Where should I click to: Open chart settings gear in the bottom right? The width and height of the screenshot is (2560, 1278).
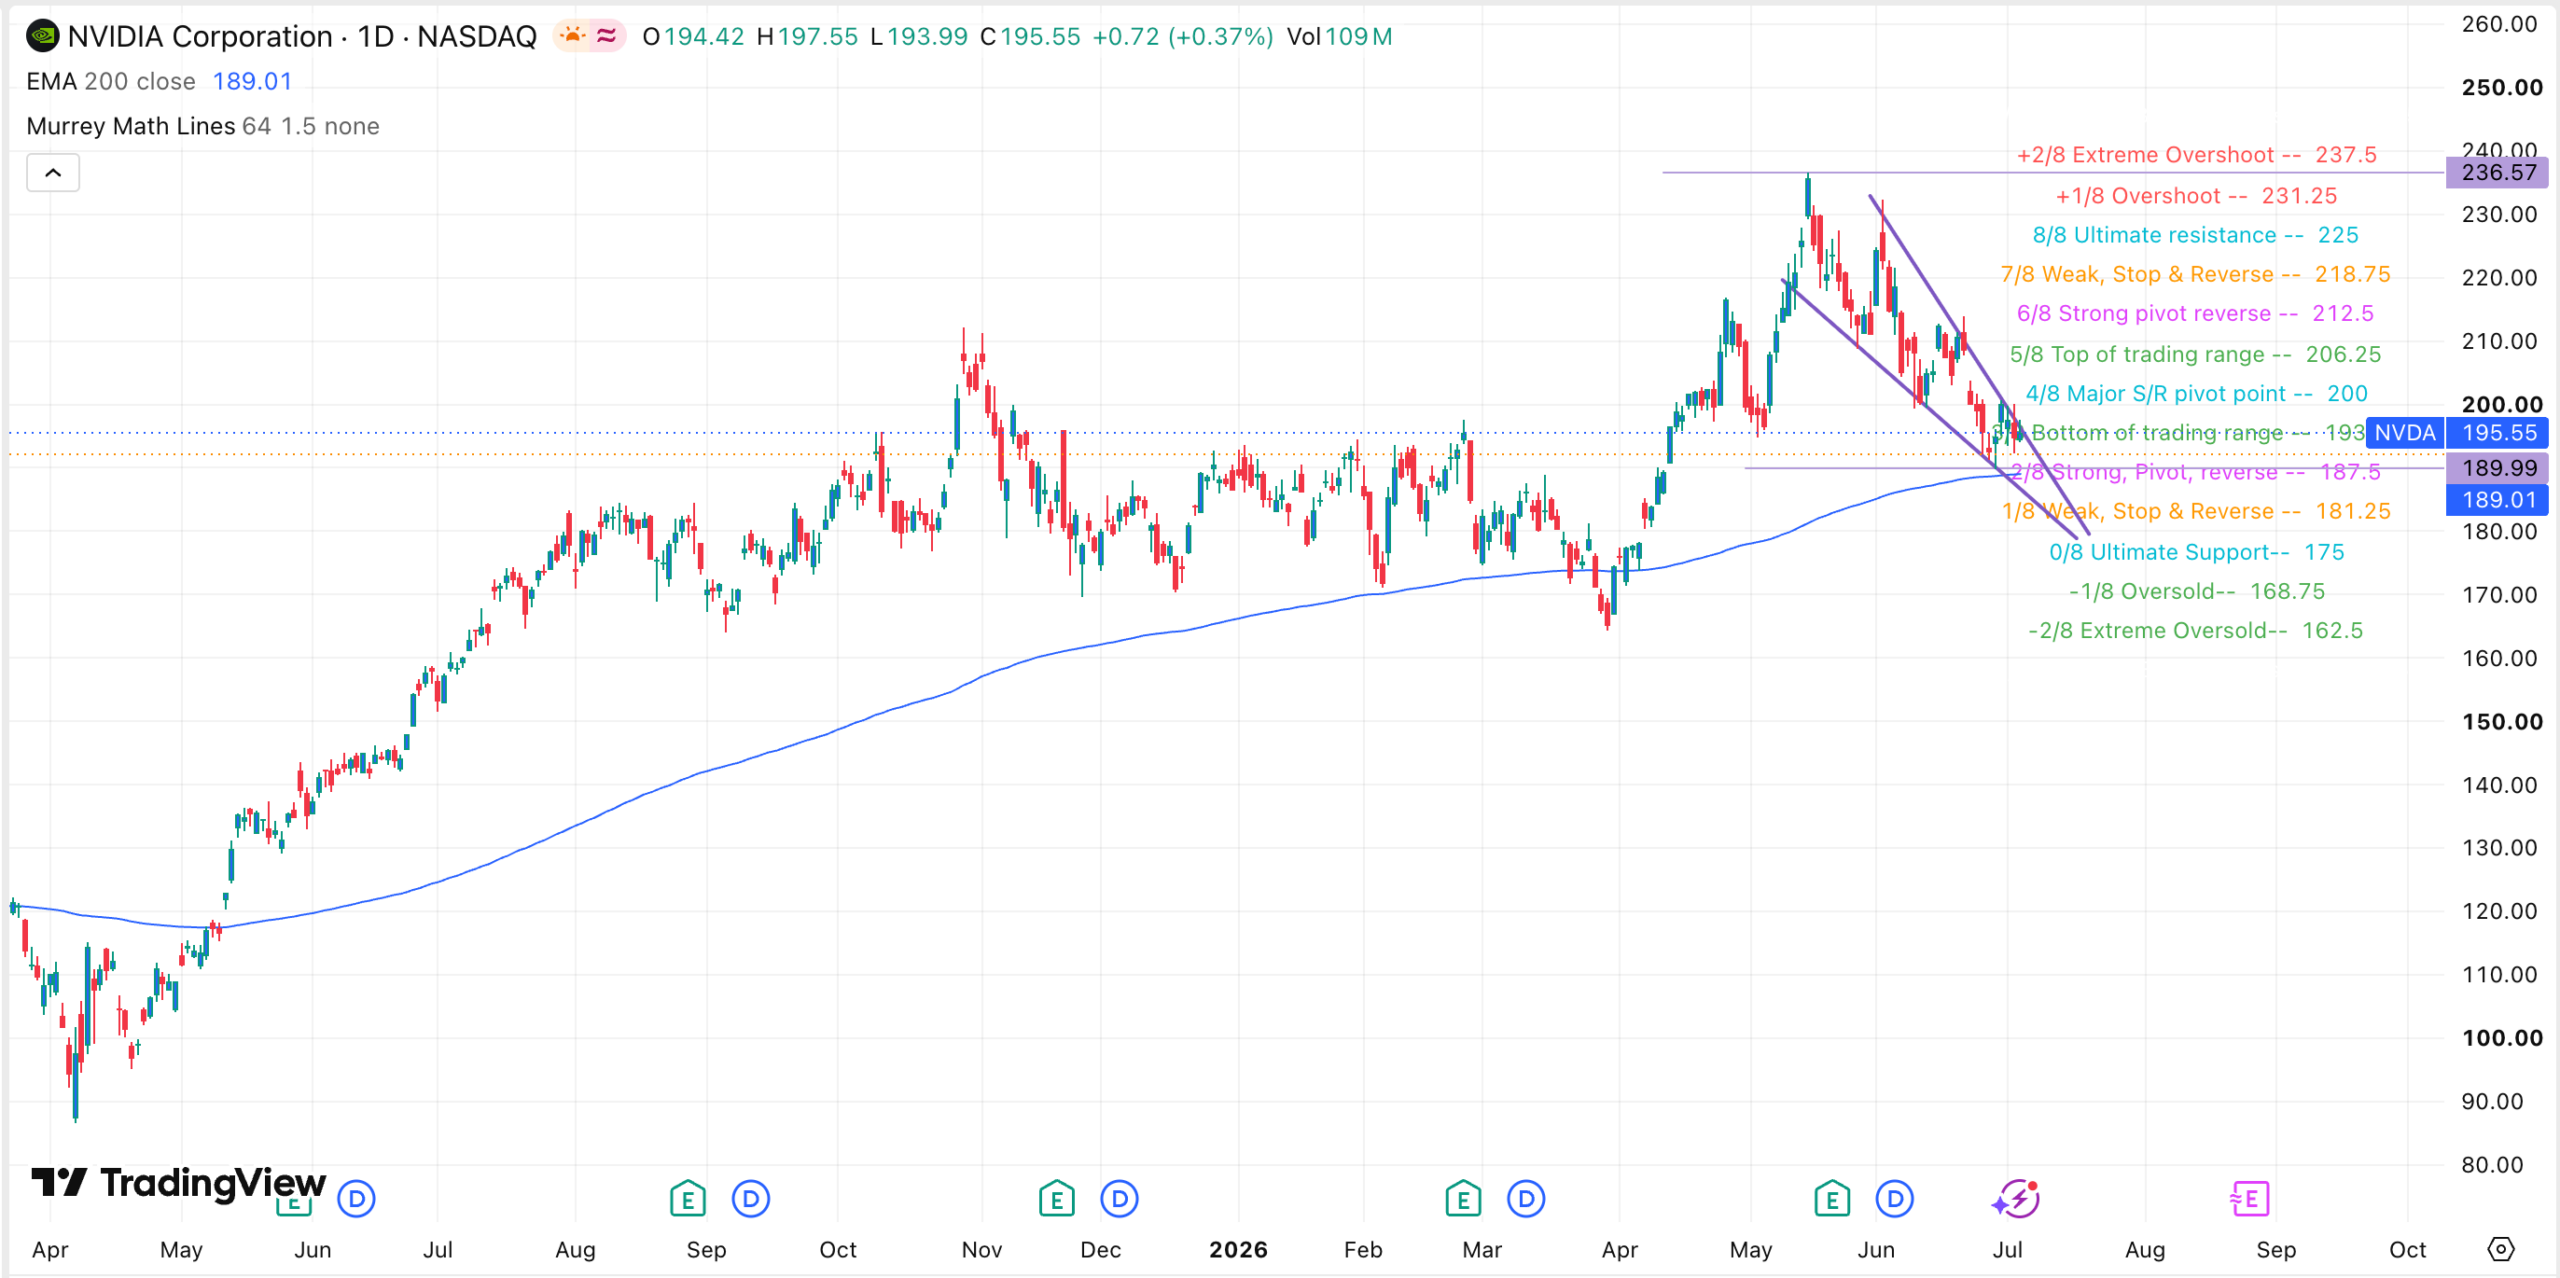click(x=2500, y=1249)
